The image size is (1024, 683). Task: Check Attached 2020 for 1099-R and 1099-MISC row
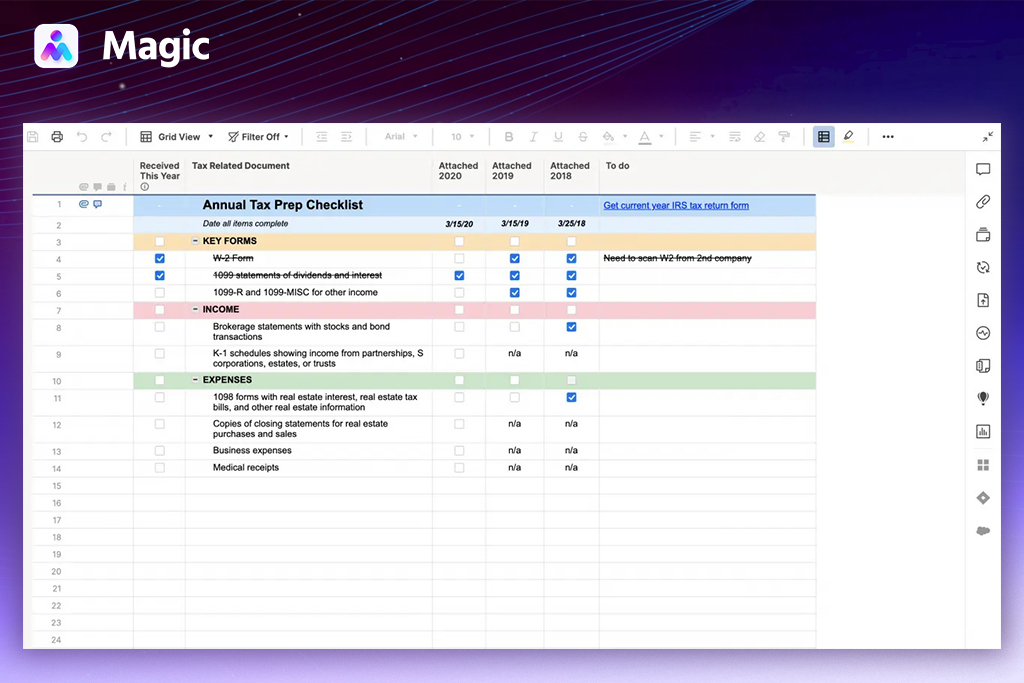click(x=459, y=293)
